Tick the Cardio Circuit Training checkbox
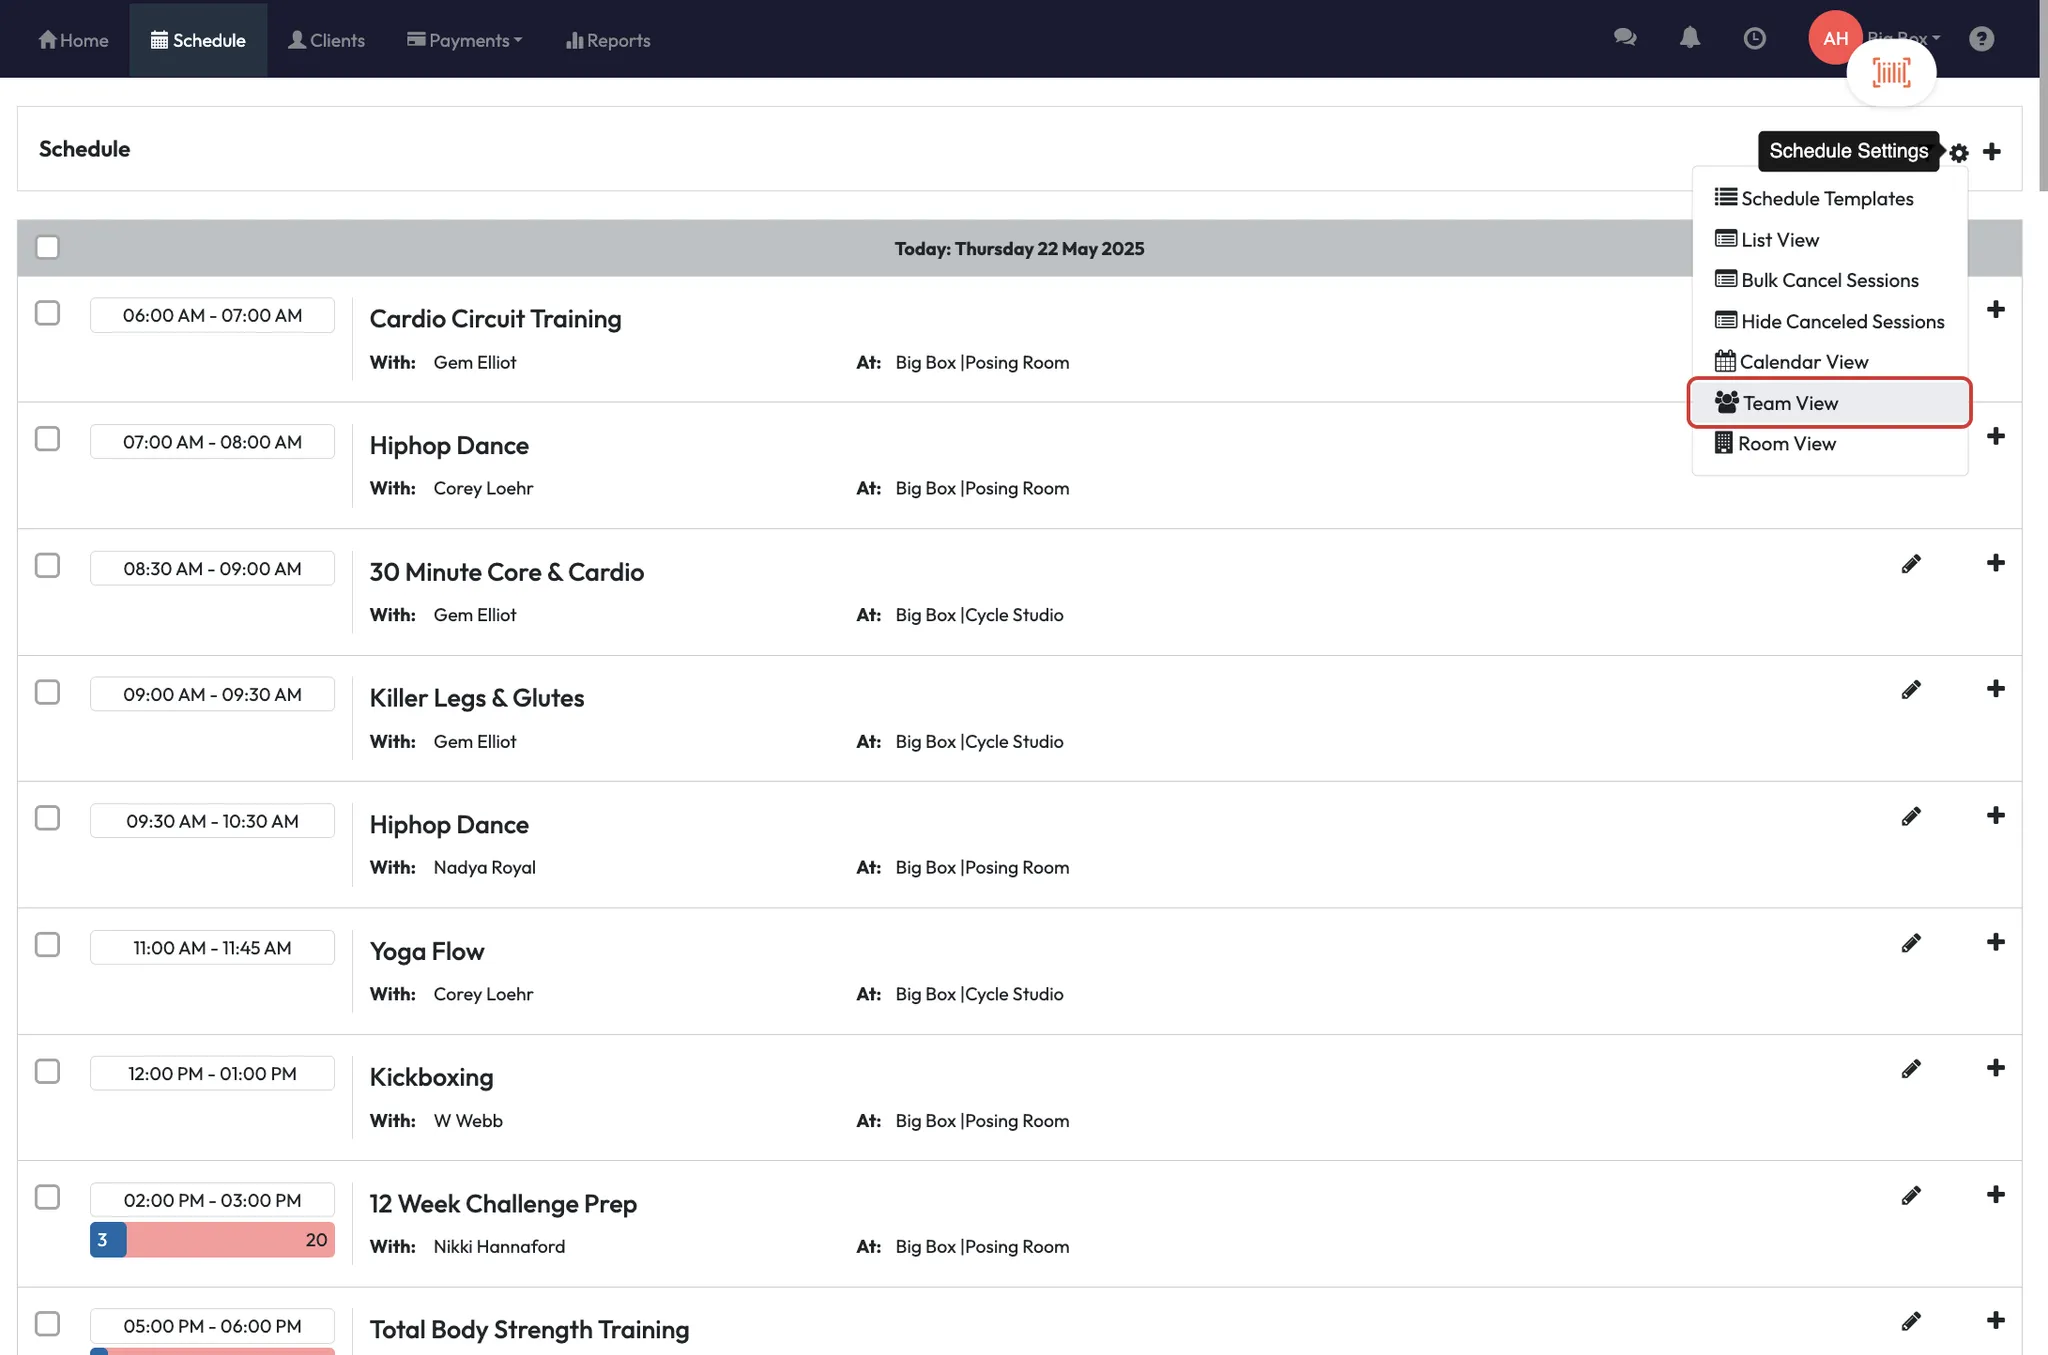Viewport: 2048px width, 1355px height. [47, 313]
